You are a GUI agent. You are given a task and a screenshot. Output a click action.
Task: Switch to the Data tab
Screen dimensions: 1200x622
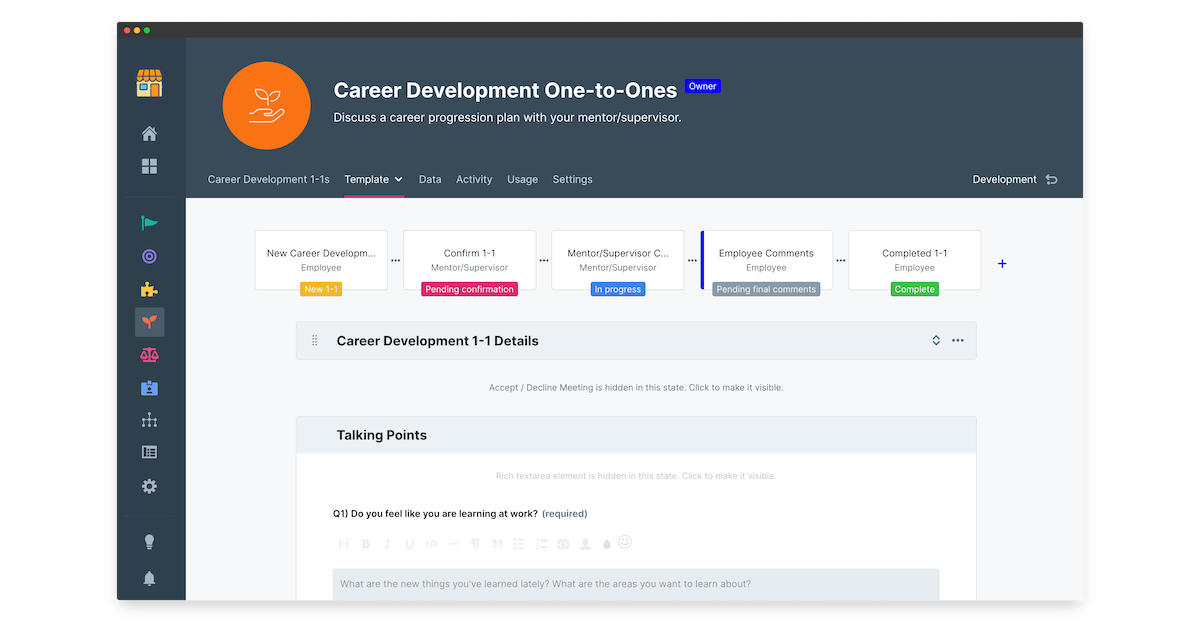pos(430,180)
